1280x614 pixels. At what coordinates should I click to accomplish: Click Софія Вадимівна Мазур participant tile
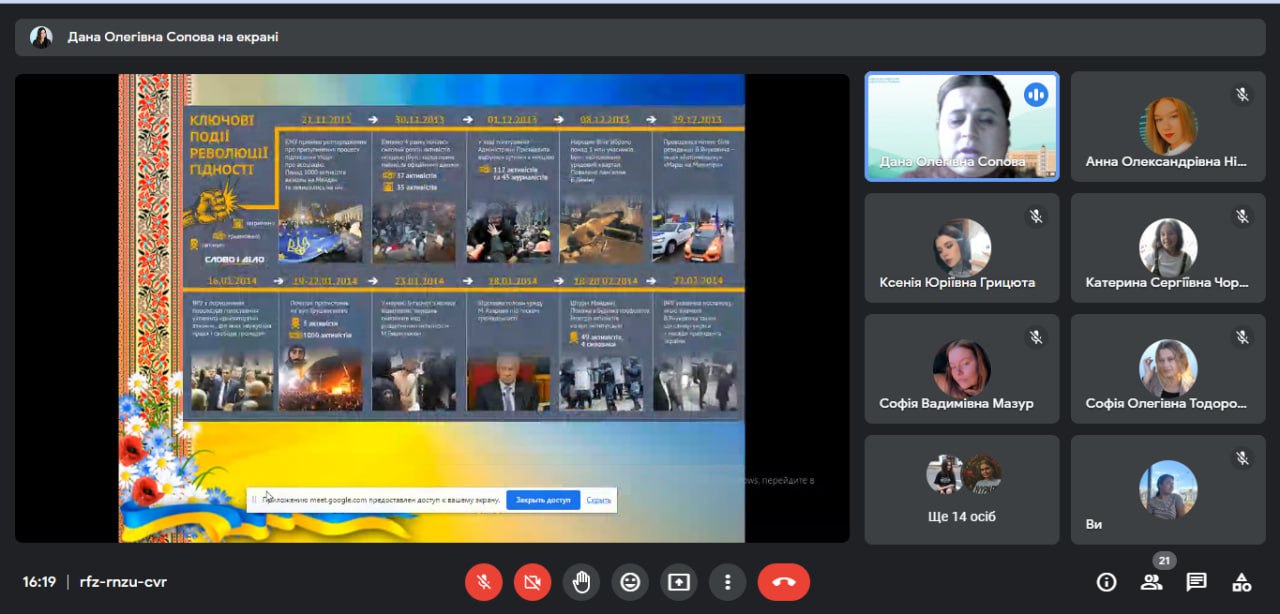(x=961, y=369)
